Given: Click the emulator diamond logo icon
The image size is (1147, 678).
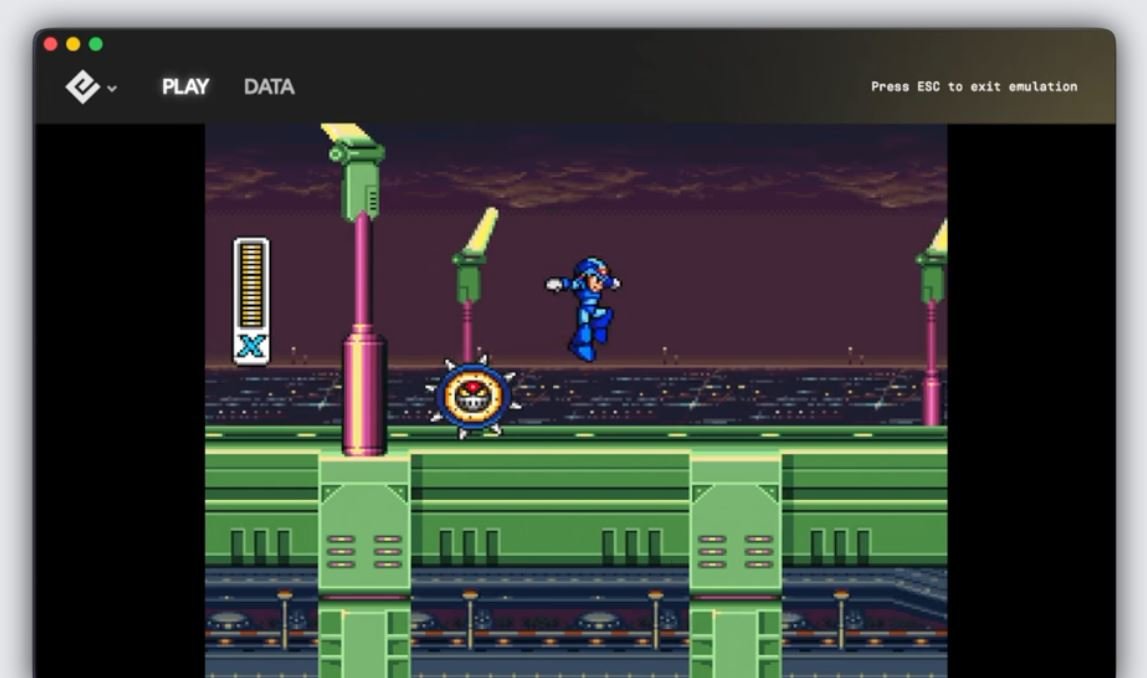Looking at the screenshot, I should click(82, 87).
